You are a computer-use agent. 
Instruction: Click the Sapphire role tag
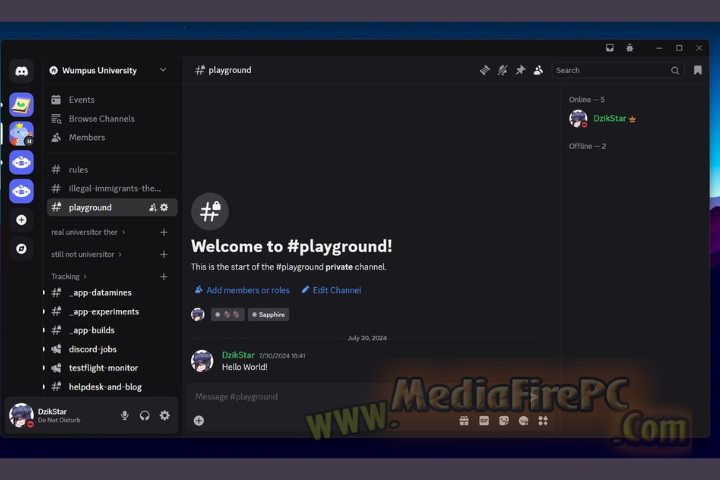click(268, 315)
